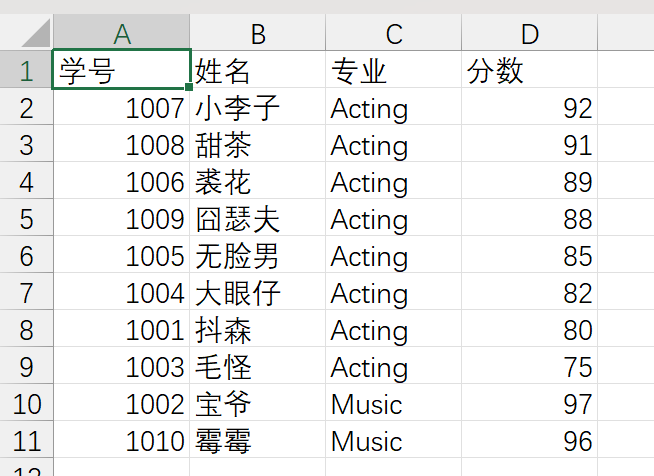Click the Music cell in row 10
The image size is (654, 476).
[x=394, y=404]
